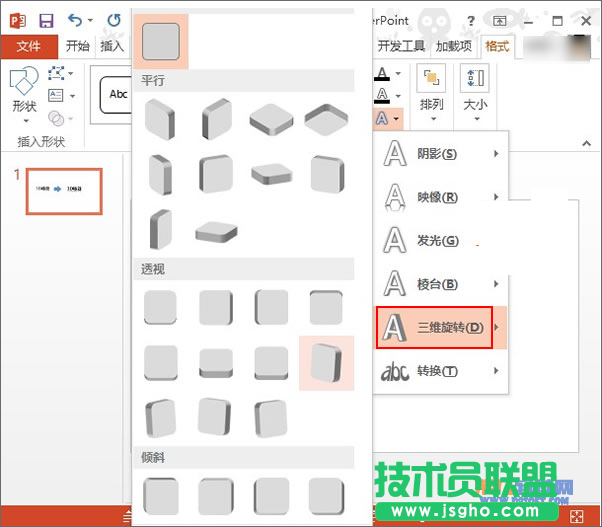Switch to the 开发工具 ribbon tab
Viewport: 602px width, 527px height.
point(401,46)
